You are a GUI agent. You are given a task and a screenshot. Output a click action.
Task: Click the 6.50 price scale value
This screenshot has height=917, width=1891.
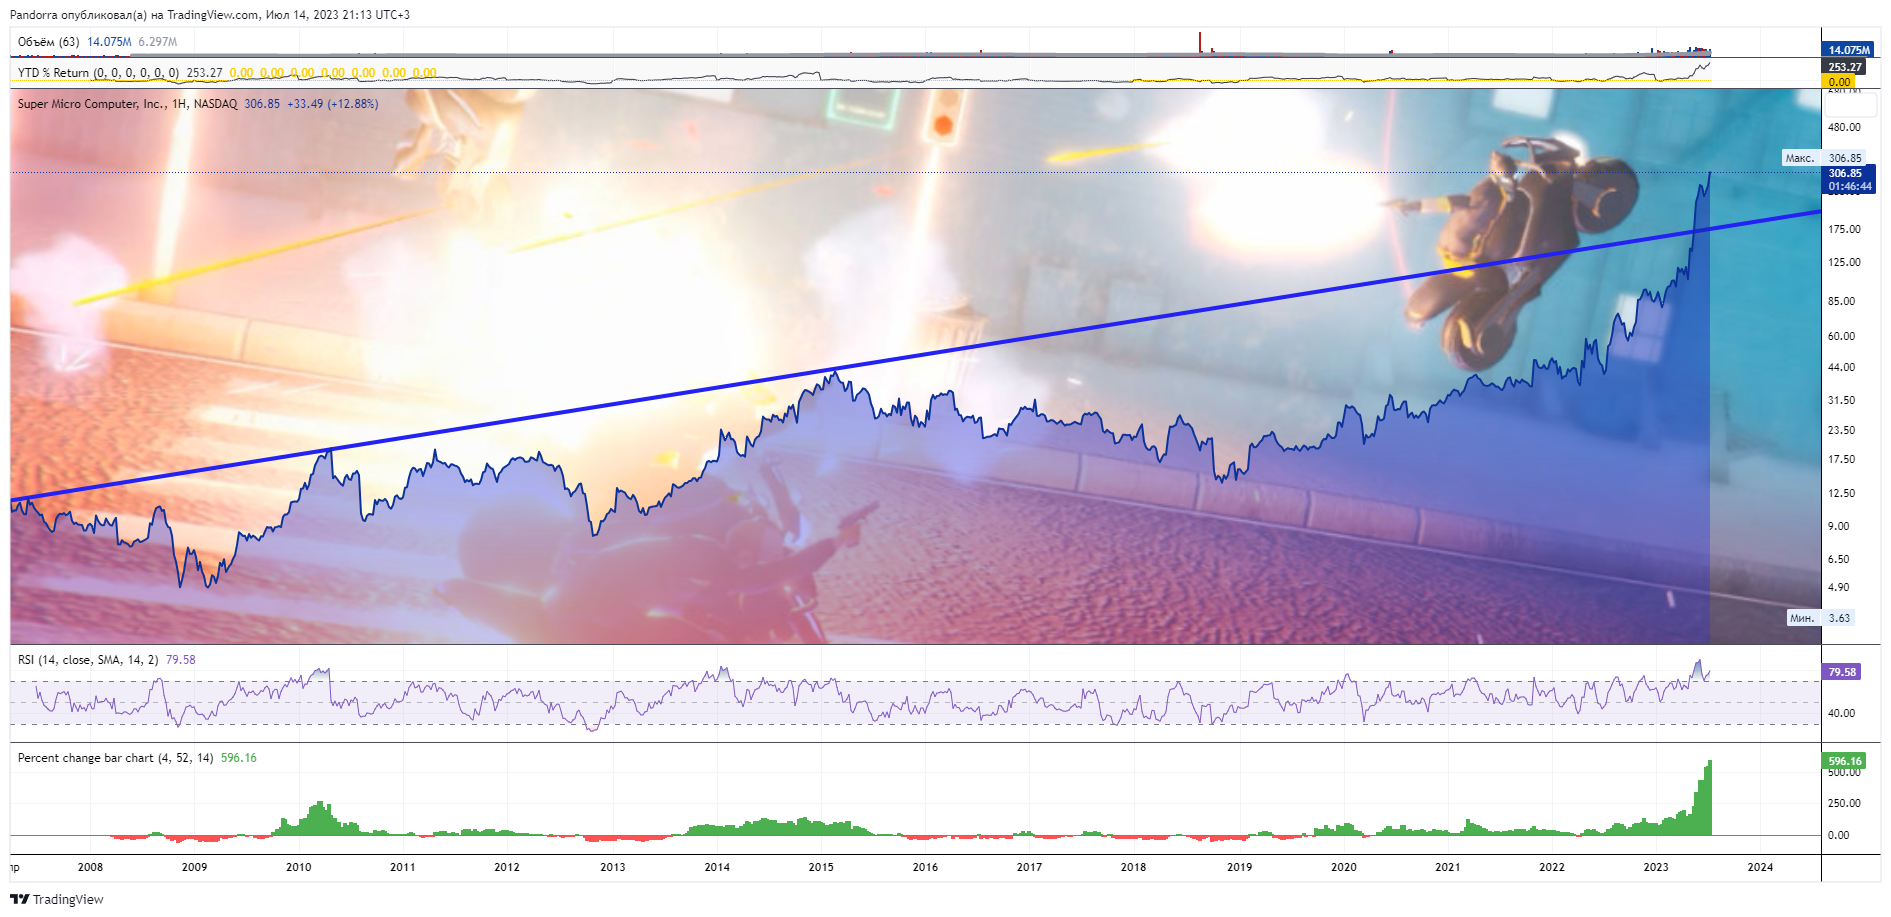[x=1838, y=559]
